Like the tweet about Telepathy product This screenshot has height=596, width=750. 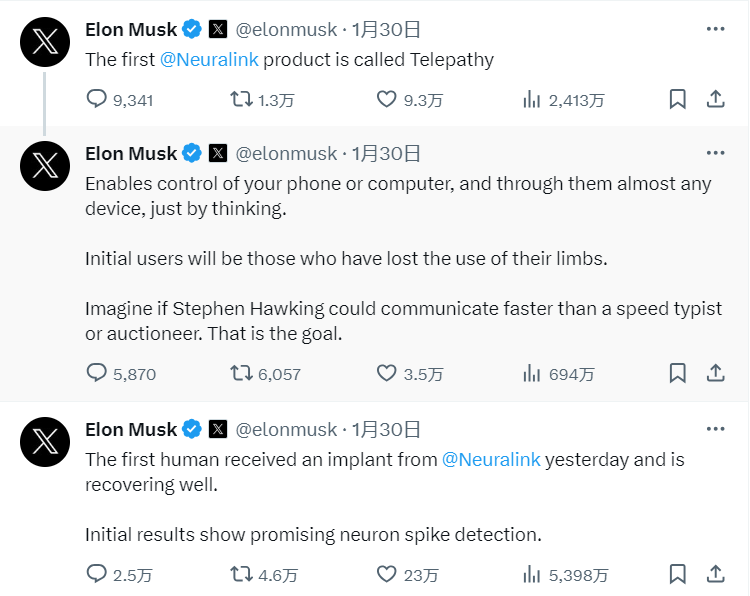pos(387,99)
